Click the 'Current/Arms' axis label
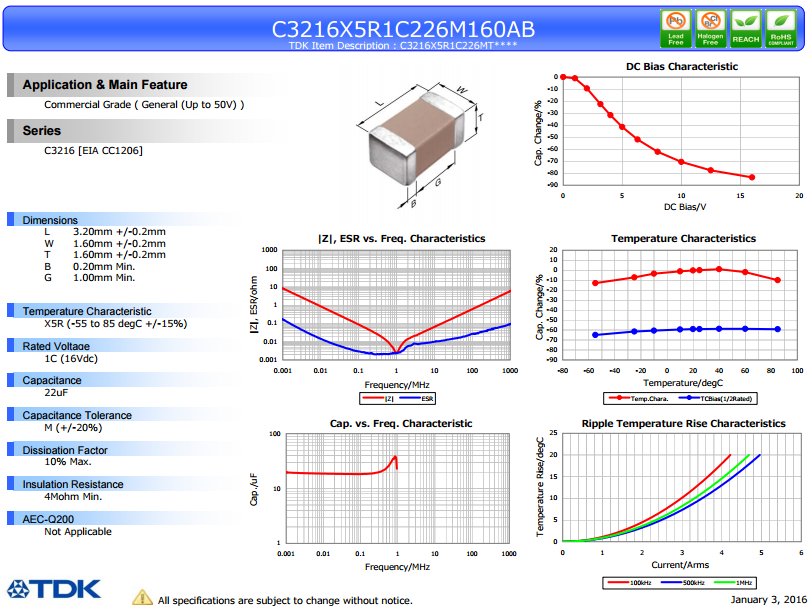The width and height of the screenshot is (810, 608). point(680,565)
